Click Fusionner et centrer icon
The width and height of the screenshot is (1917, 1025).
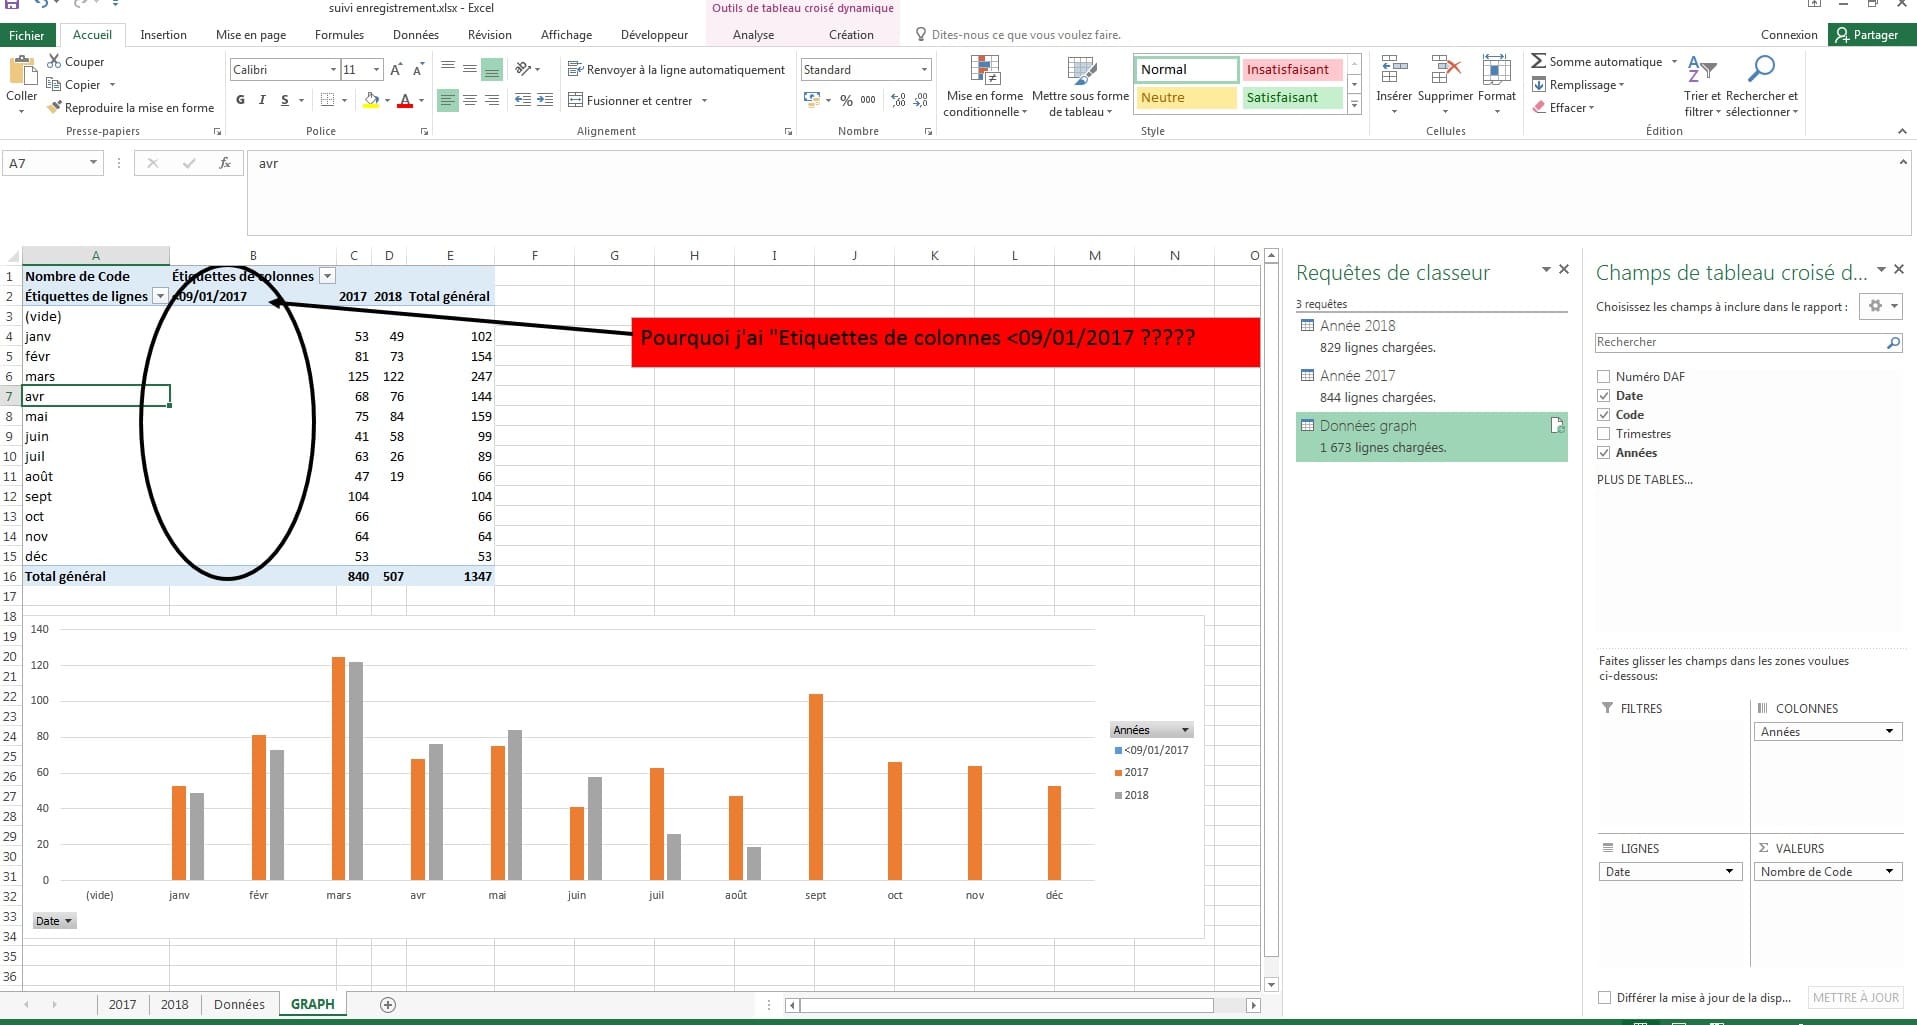click(576, 101)
